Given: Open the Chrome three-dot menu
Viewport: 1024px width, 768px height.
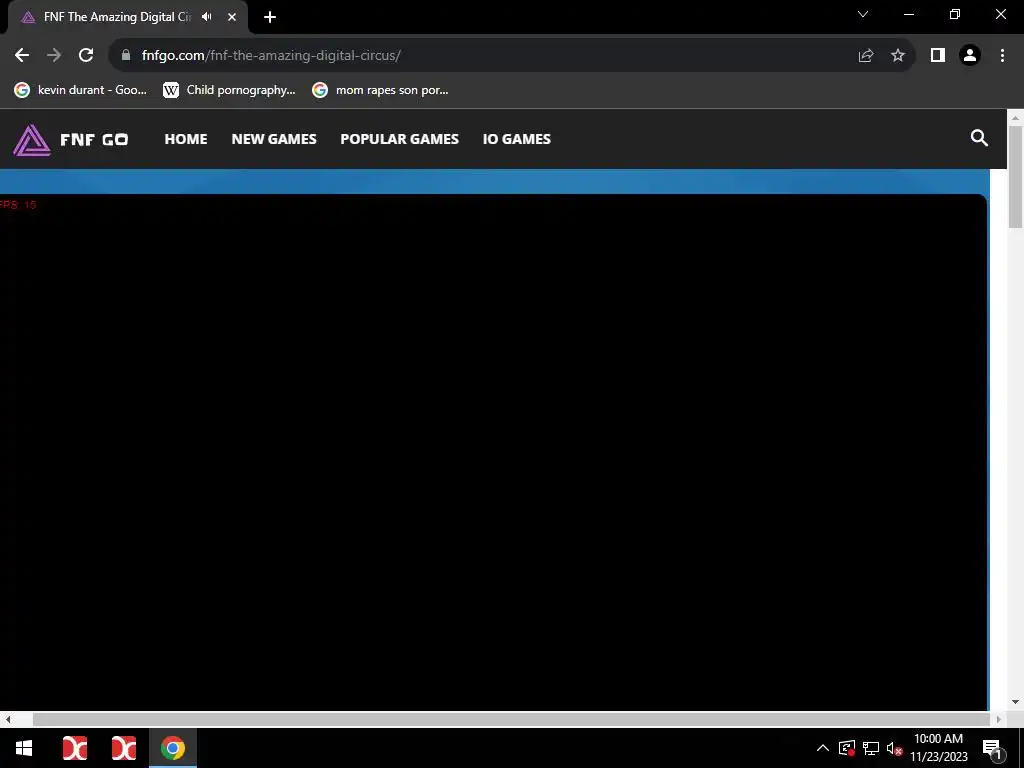Looking at the screenshot, I should (x=1002, y=56).
